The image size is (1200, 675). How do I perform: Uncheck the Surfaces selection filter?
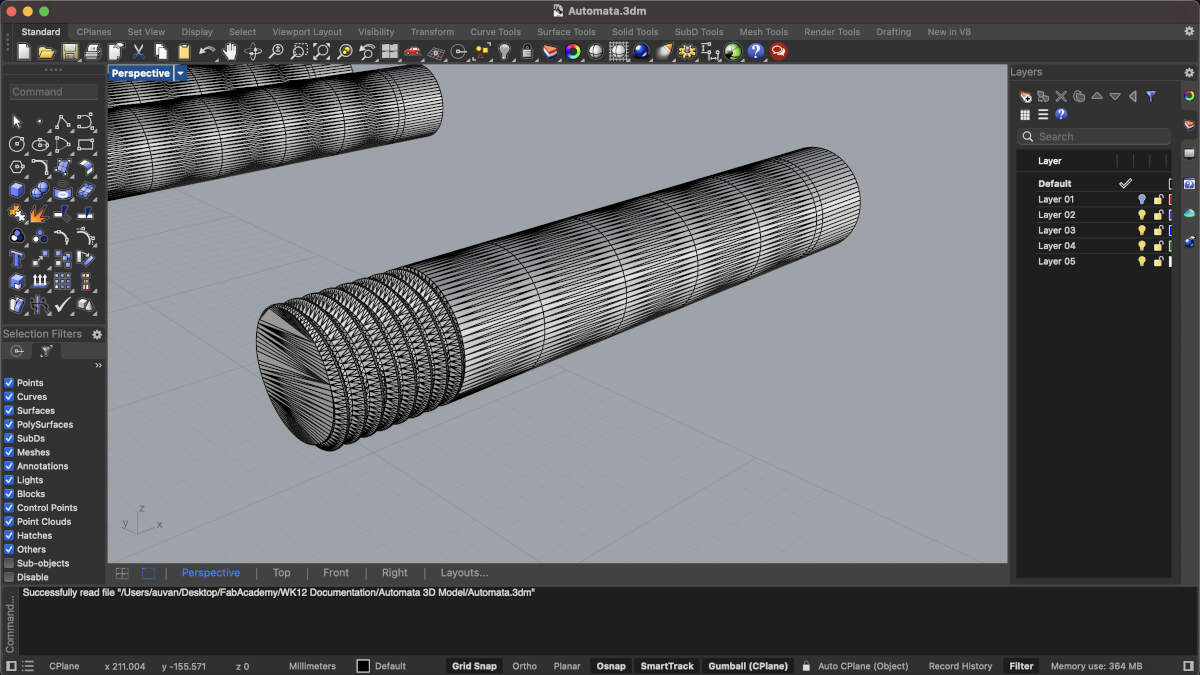click(9, 411)
